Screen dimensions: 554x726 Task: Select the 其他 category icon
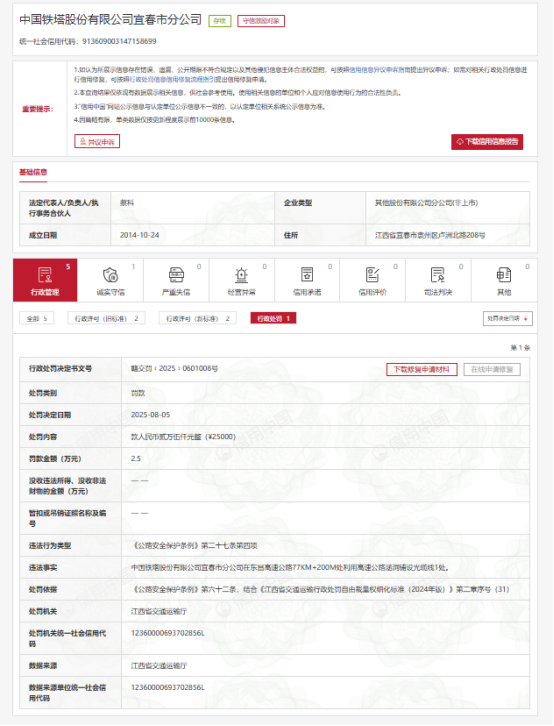click(x=504, y=275)
